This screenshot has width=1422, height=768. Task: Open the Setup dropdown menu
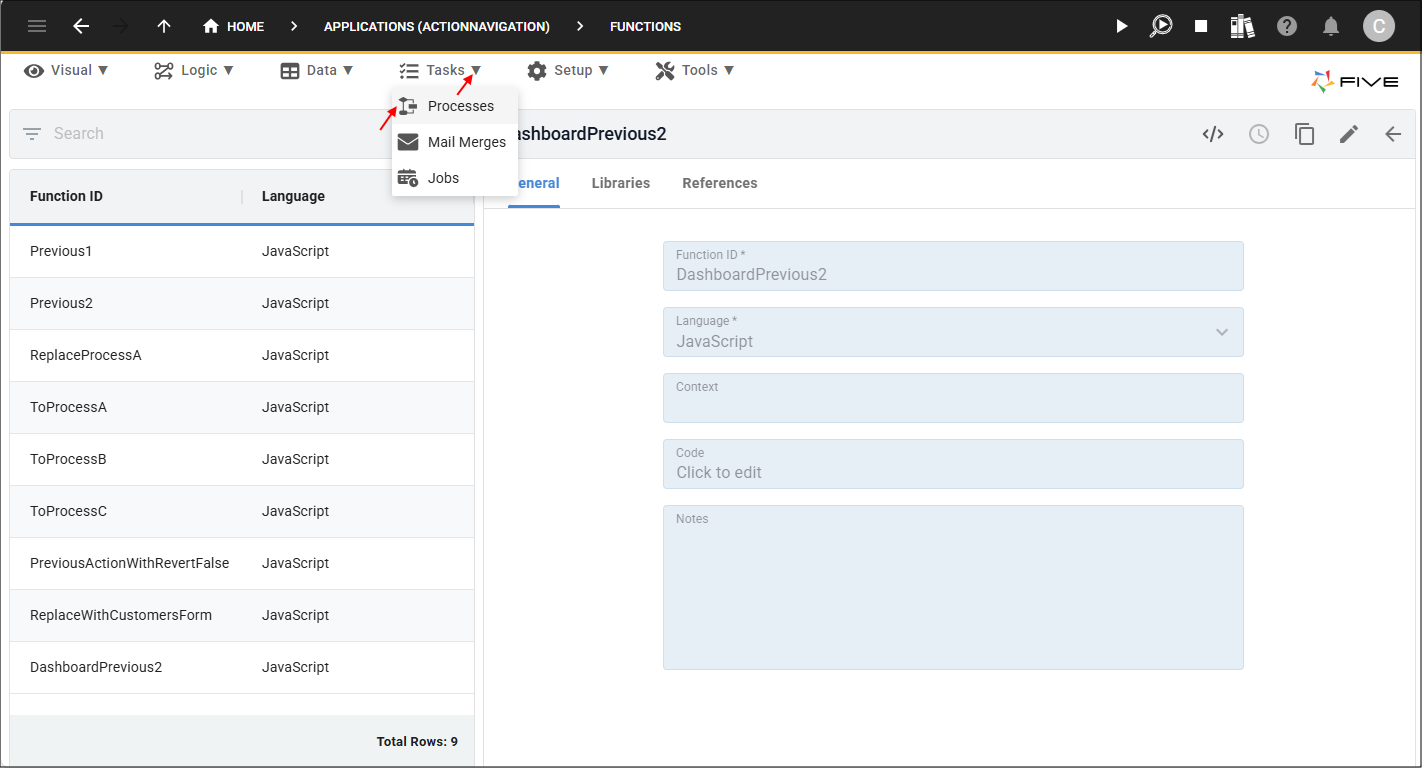coord(568,70)
